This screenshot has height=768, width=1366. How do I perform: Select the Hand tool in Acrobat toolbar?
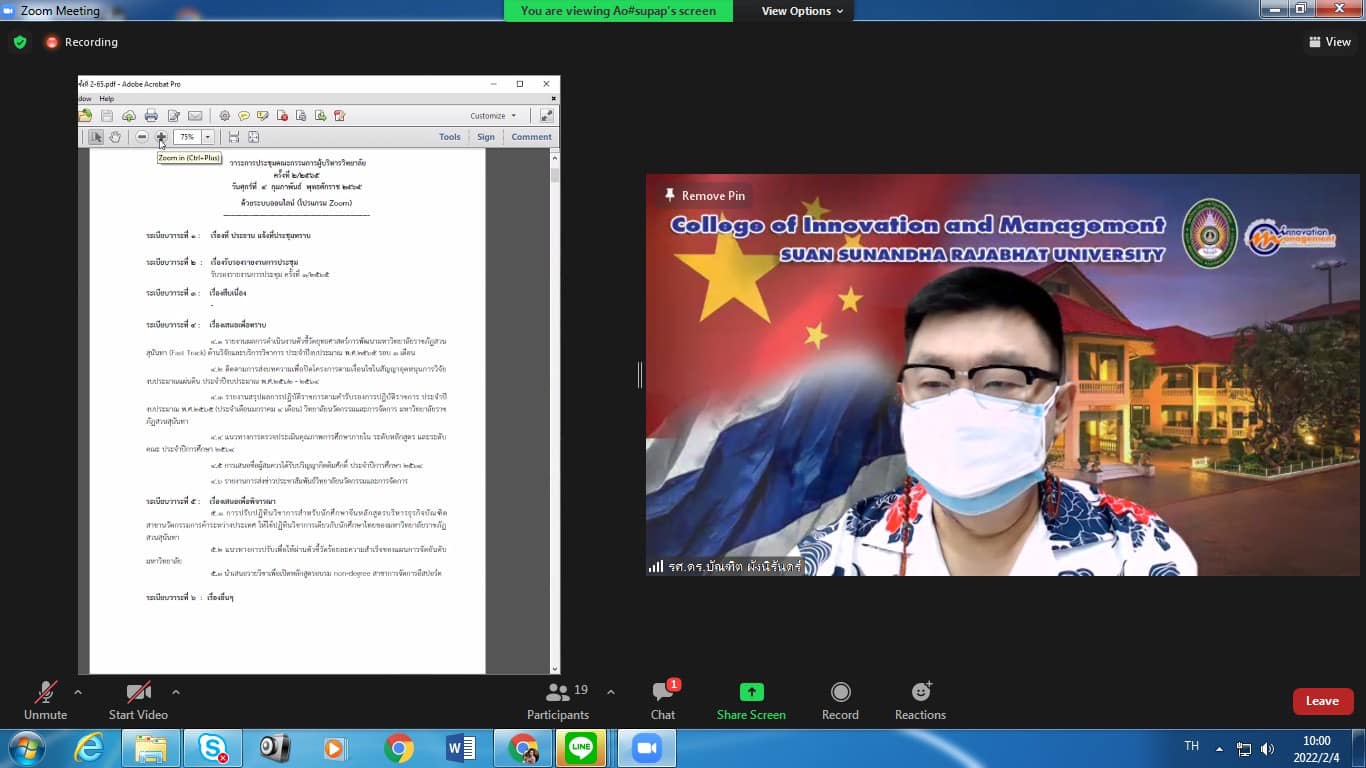click(115, 137)
